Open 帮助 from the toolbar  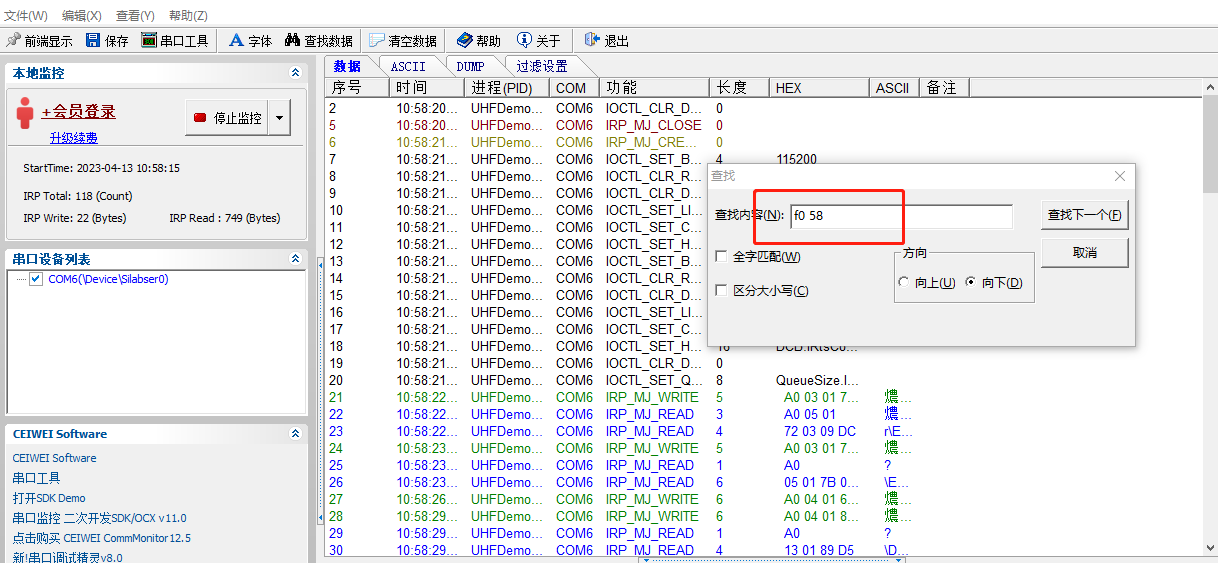coord(479,41)
